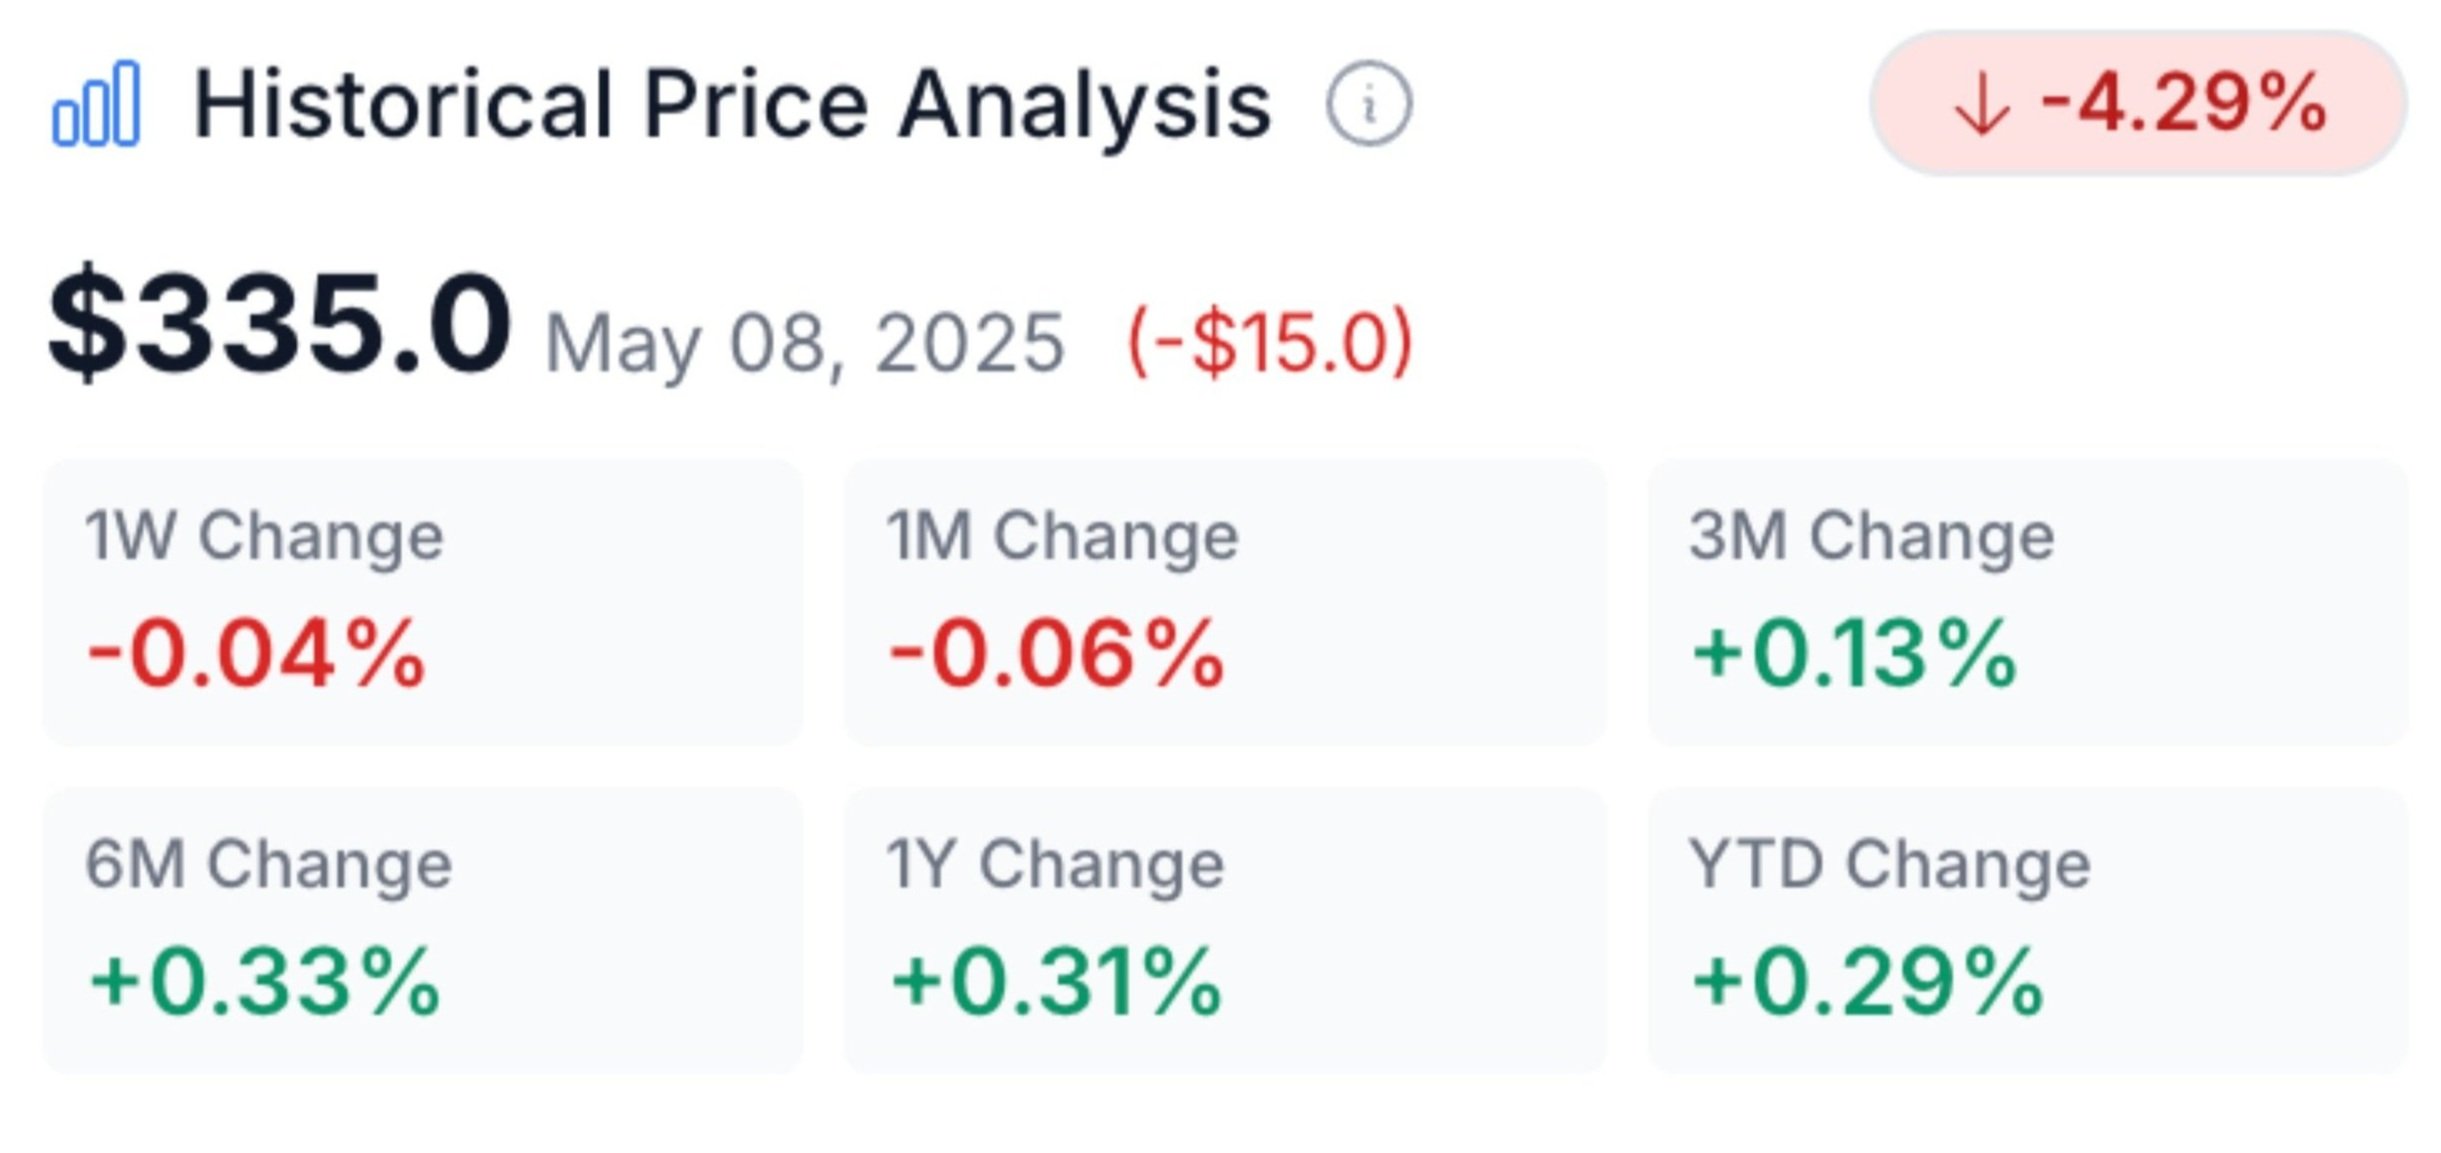This screenshot has height=1153, width=2441.
Task: Click the -0.04% weekly value
Action: point(257,654)
